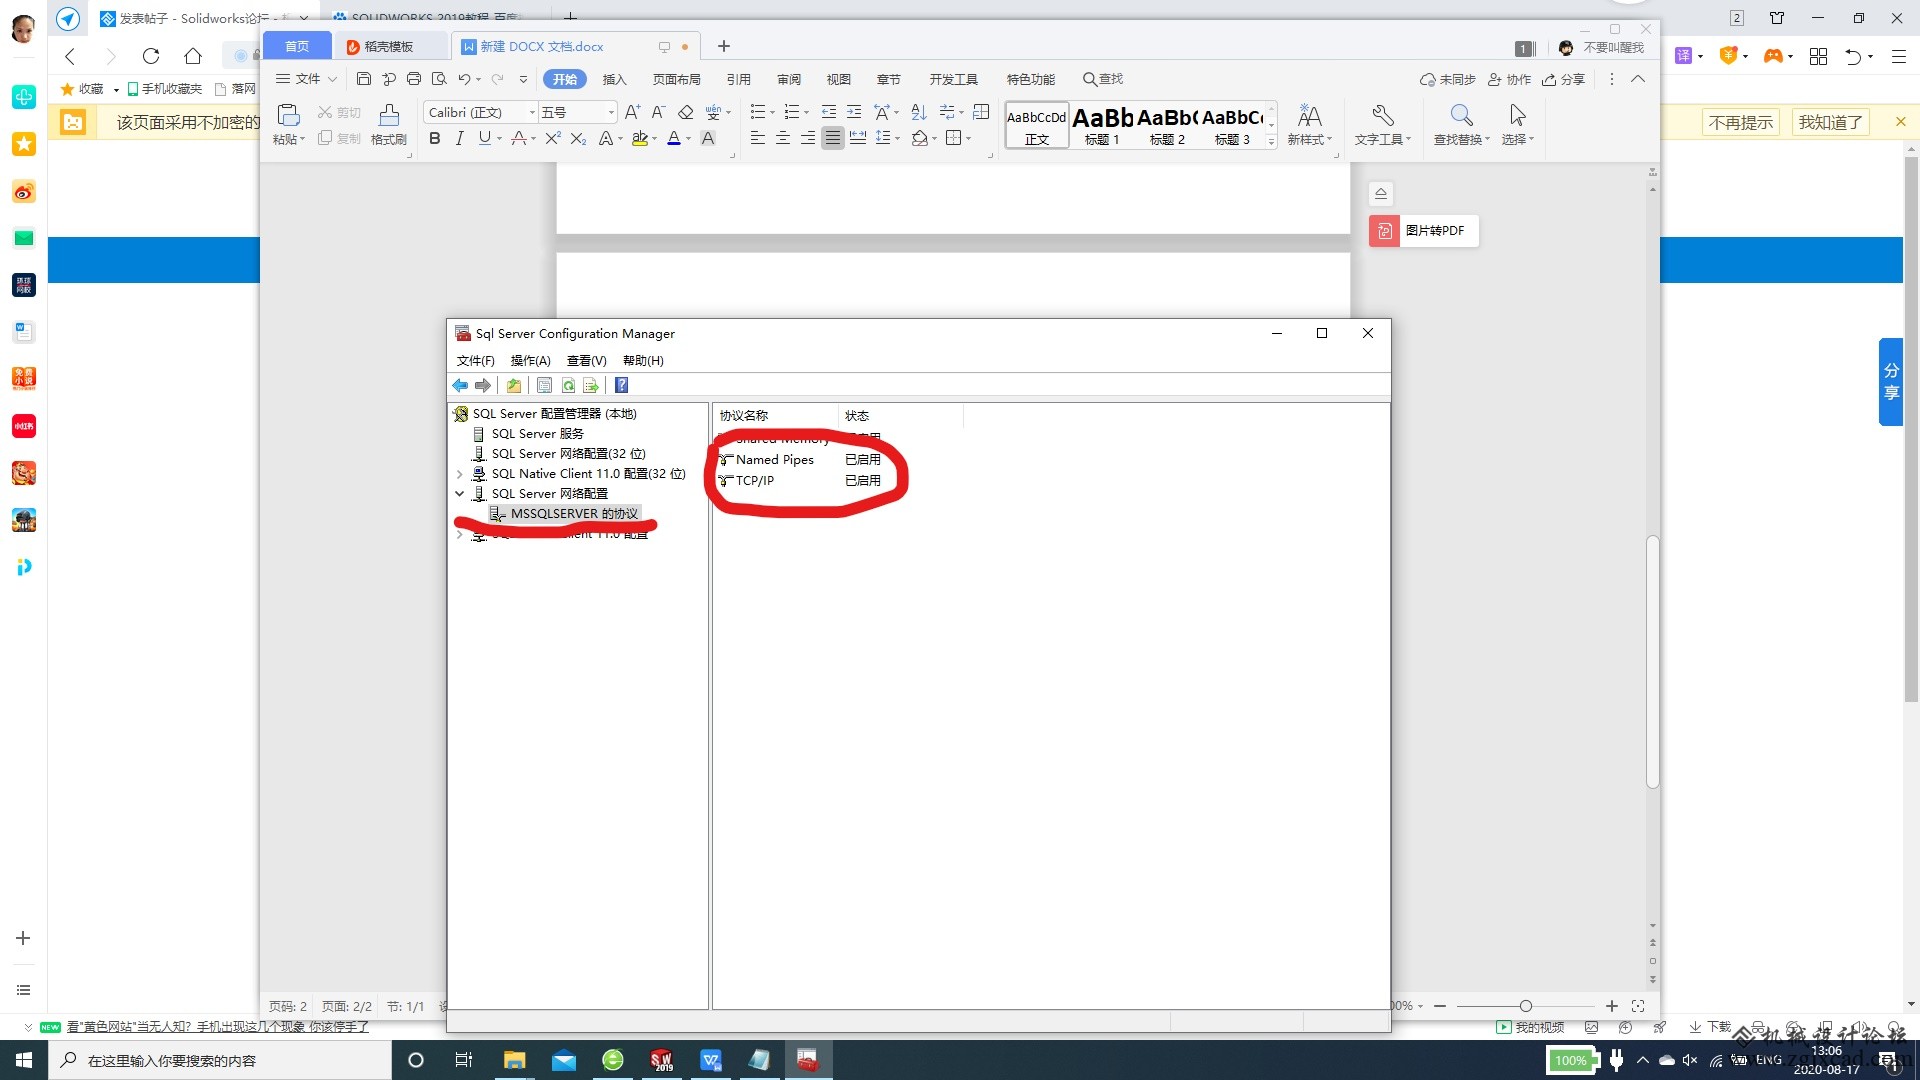Click the 不再提示 button
Viewport: 1920px width, 1080px height.
point(1741,122)
